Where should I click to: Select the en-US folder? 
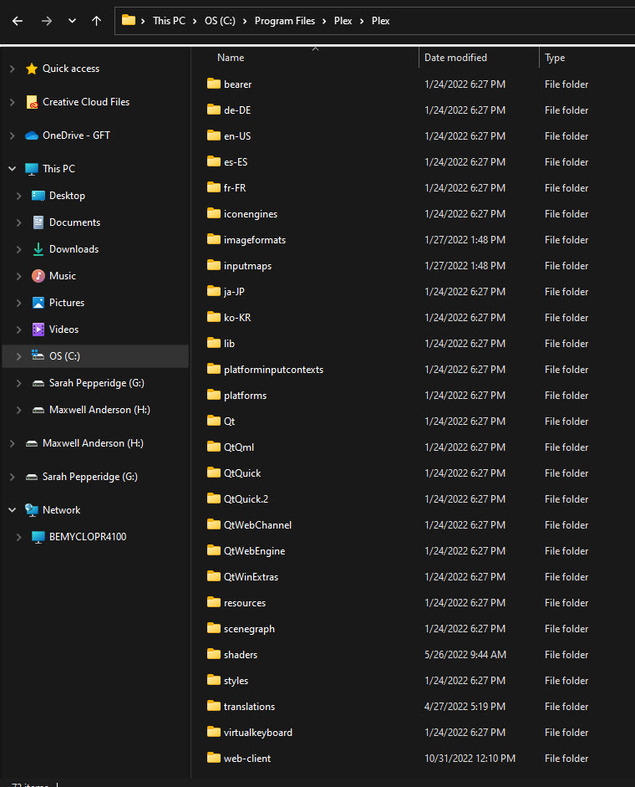[237, 136]
